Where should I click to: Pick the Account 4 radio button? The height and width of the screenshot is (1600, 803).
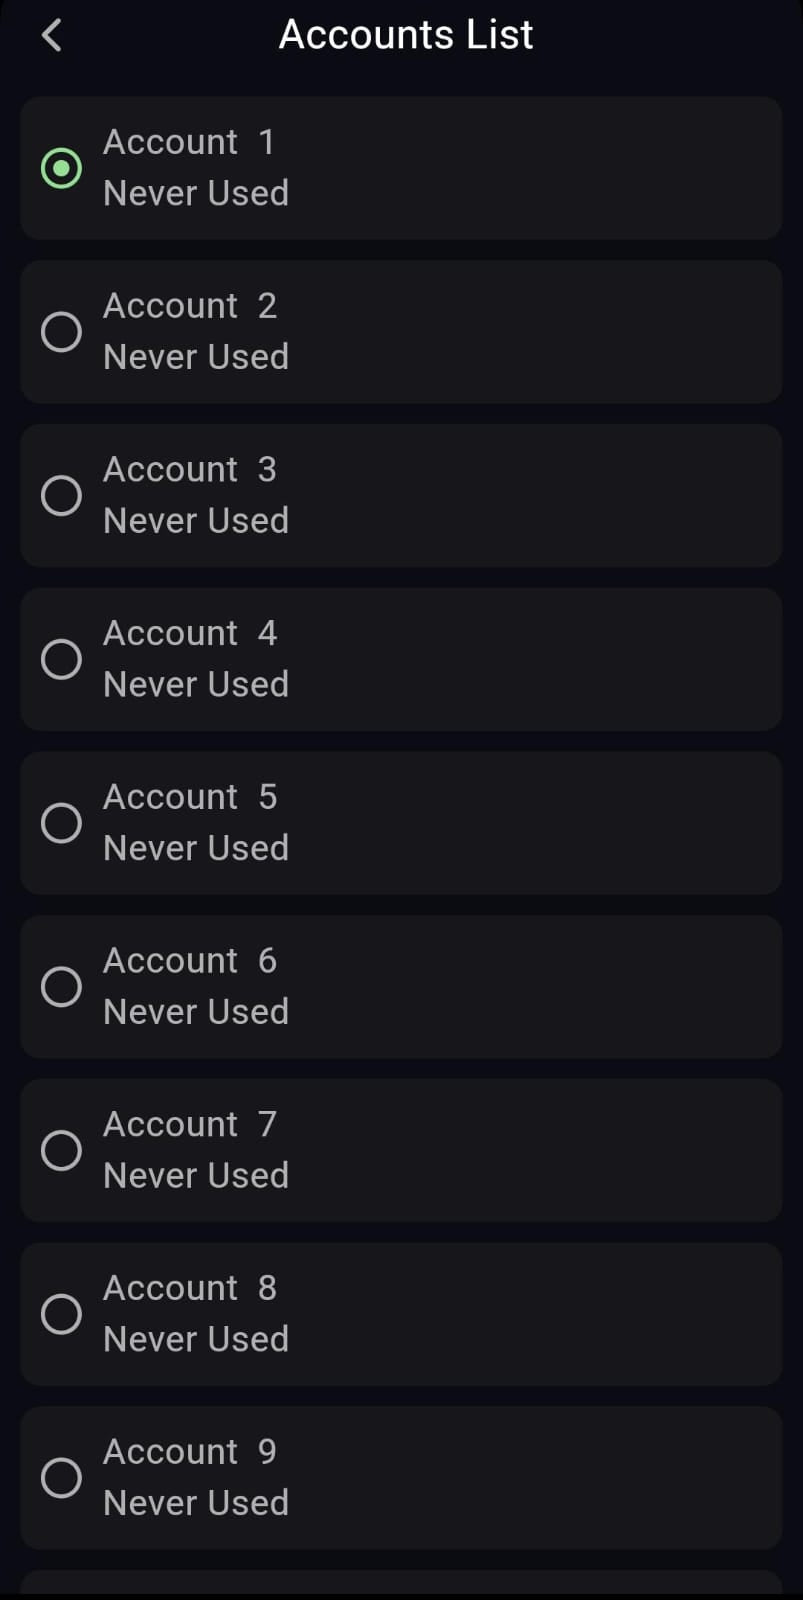pos(61,659)
